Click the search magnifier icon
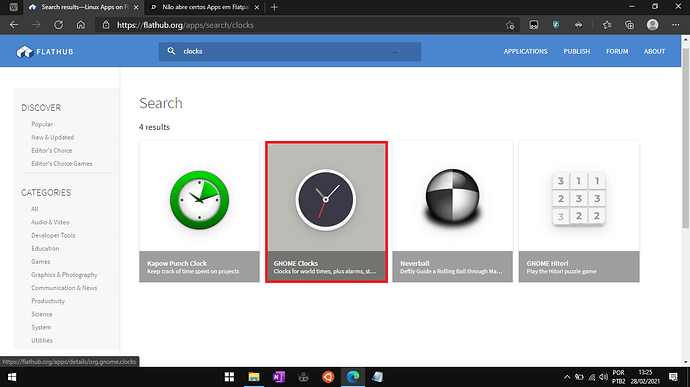Image resolution: width=690 pixels, height=387 pixels. coord(171,51)
